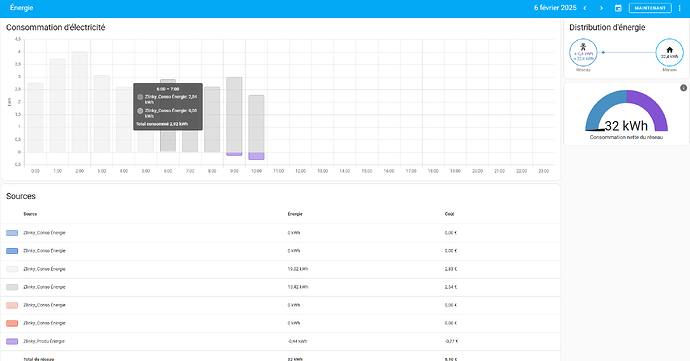Click the Énergie dashboard title

tap(21, 8)
